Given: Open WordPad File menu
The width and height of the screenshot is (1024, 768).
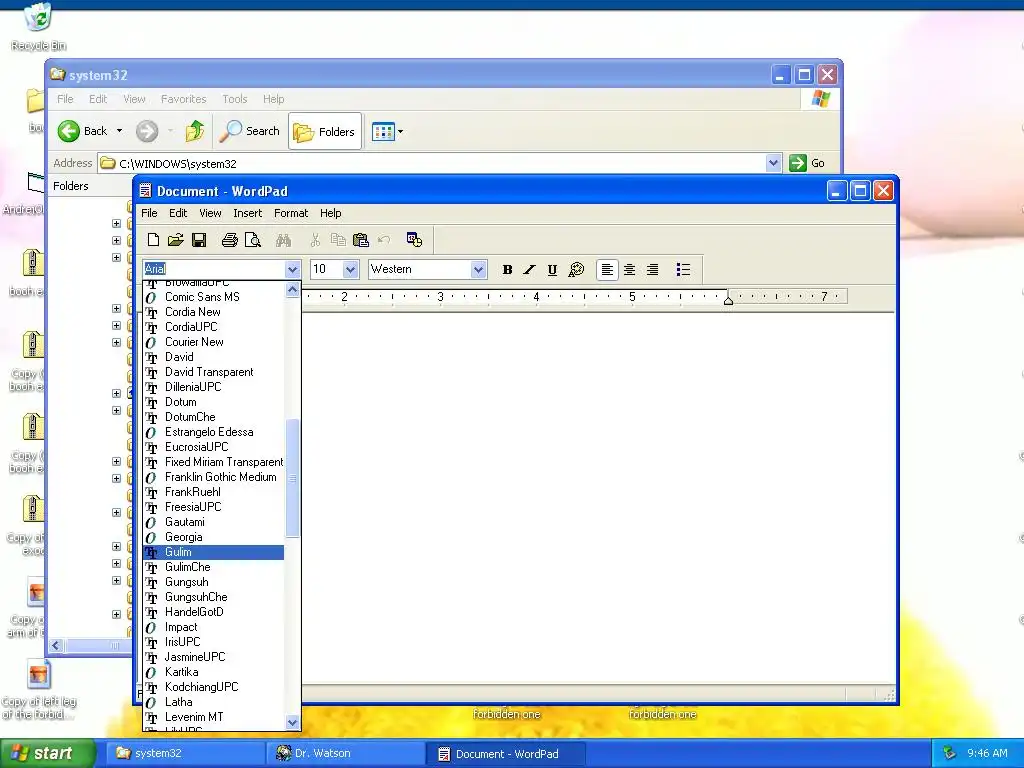Looking at the screenshot, I should [149, 213].
